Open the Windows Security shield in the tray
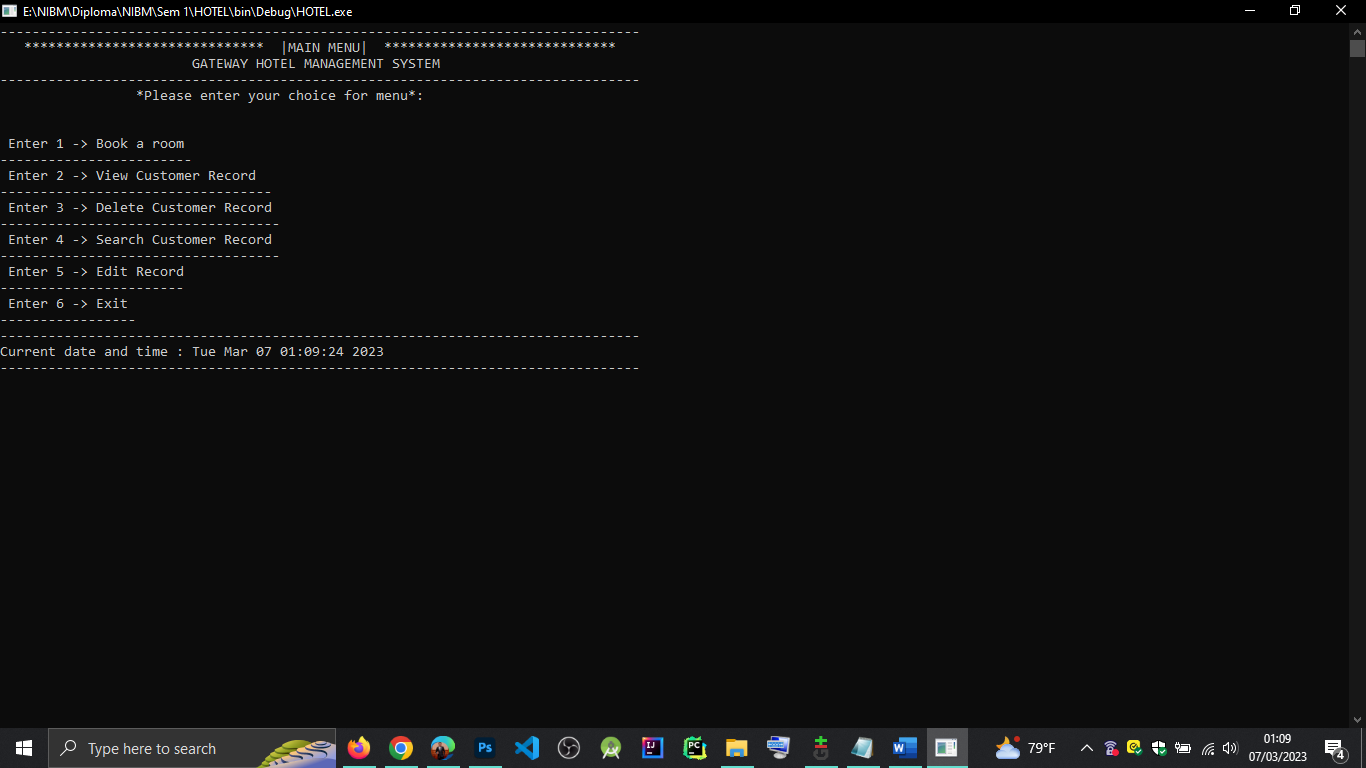The image size is (1366, 768). click(1158, 748)
